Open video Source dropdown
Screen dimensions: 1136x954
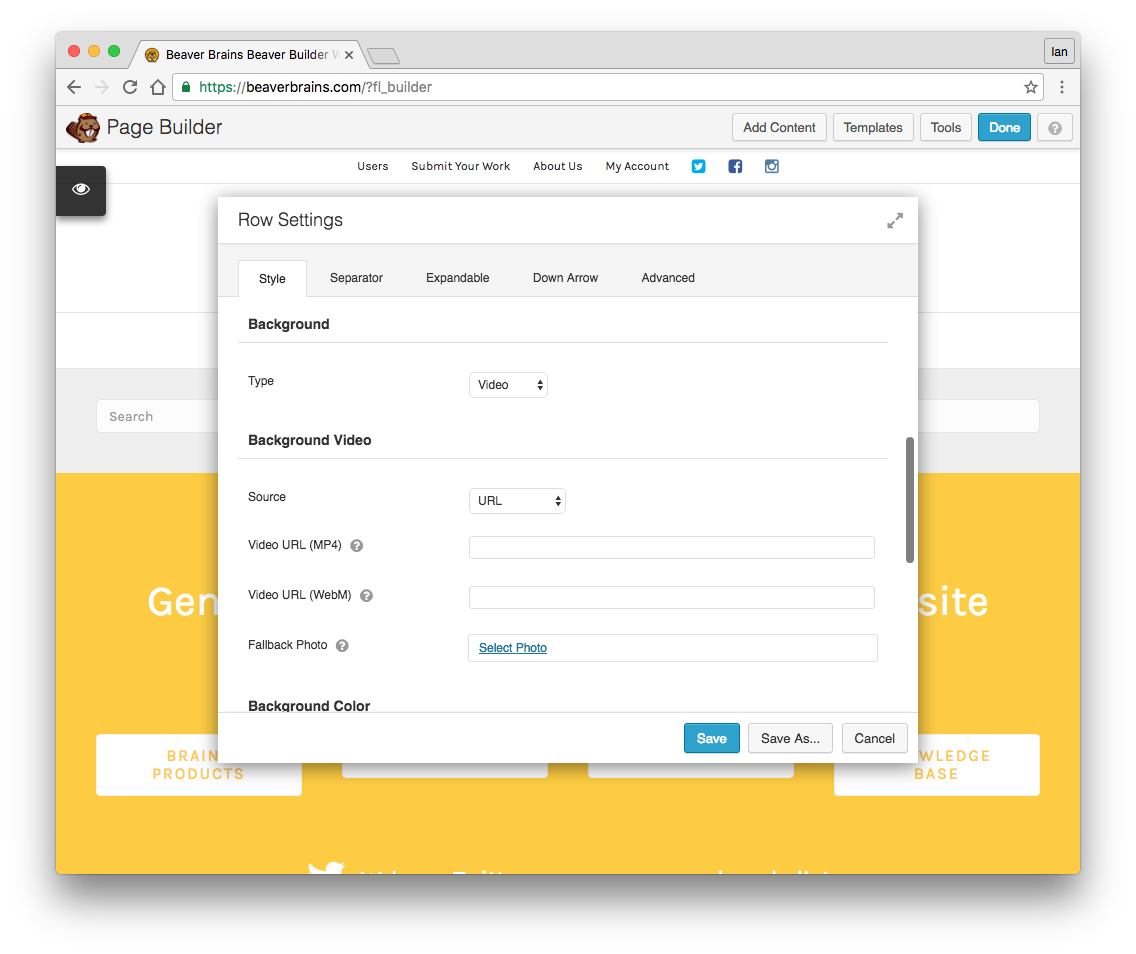pyautogui.click(x=517, y=501)
